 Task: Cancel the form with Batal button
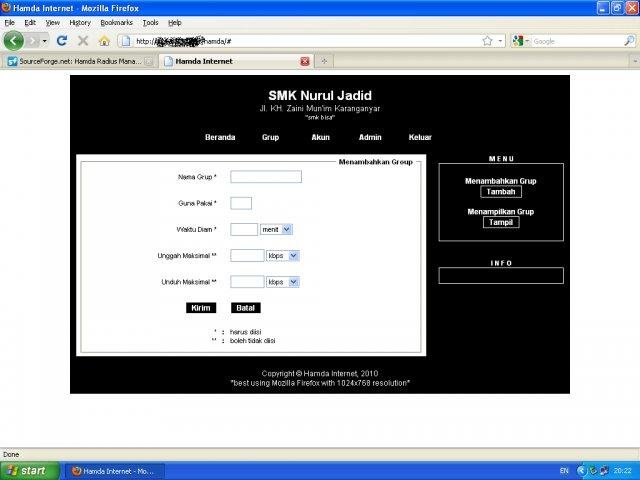pyautogui.click(x=246, y=308)
